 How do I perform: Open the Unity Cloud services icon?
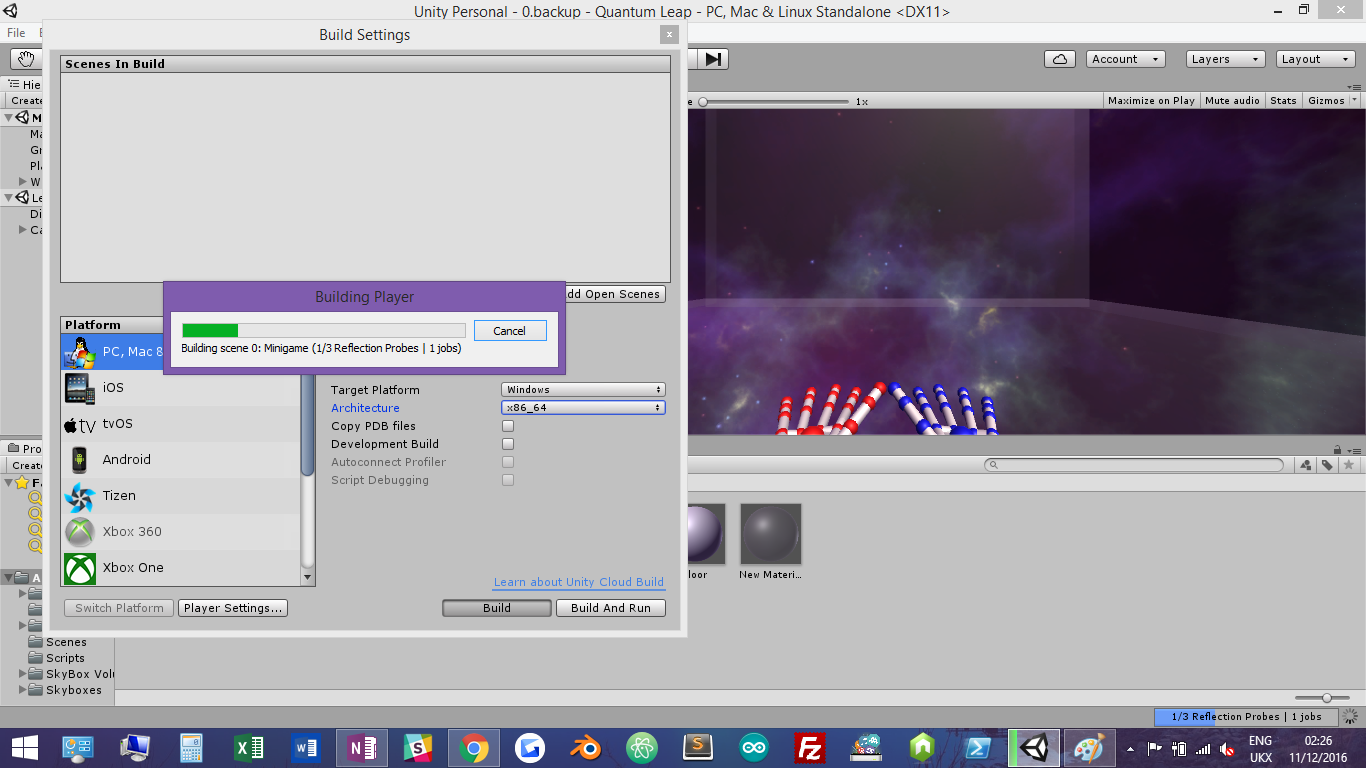(1059, 59)
